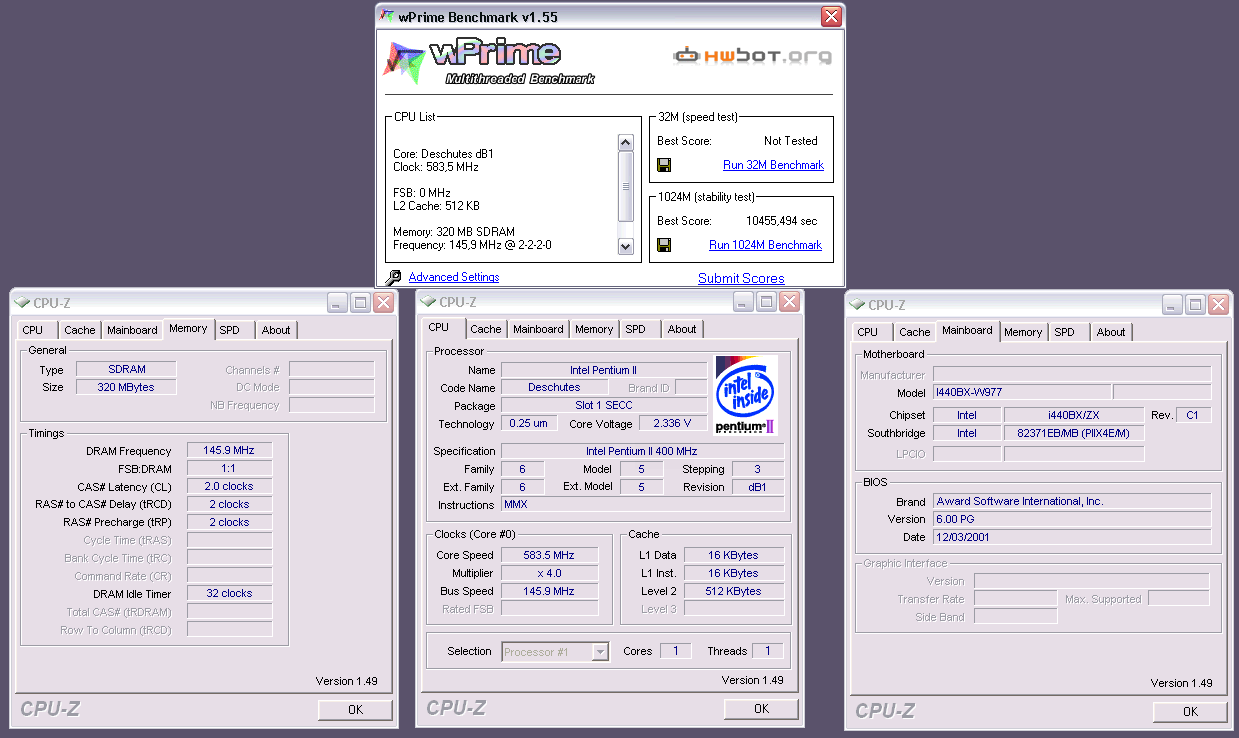Click BIOS Brand Award Software International value
This screenshot has width=1239, height=738.
[1071, 501]
